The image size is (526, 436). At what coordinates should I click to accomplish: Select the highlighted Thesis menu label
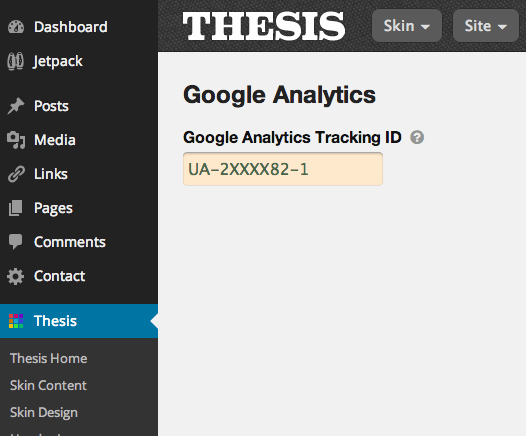tap(55, 321)
